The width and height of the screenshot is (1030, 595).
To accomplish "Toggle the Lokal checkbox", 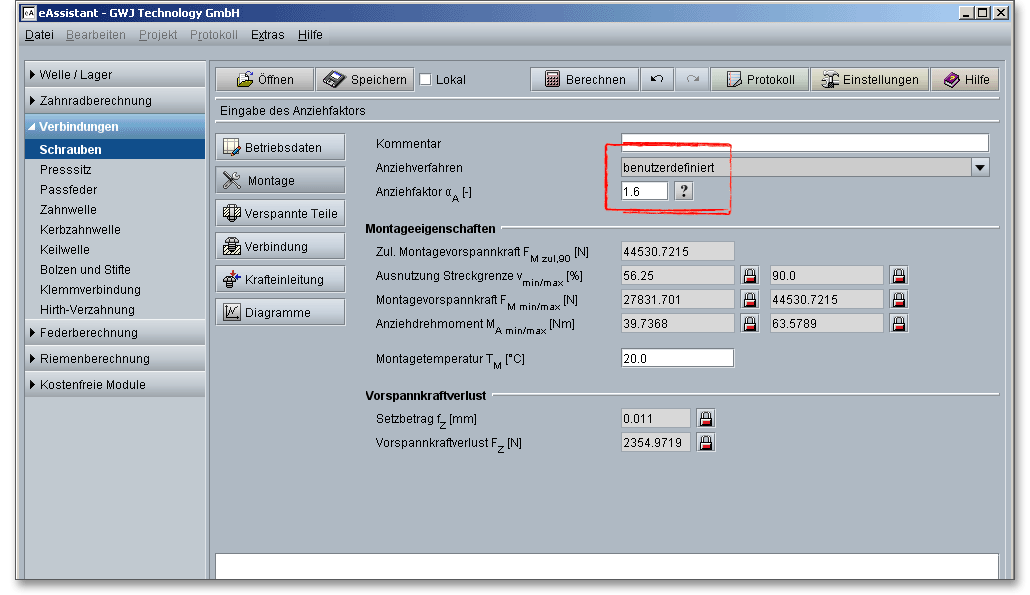I will coord(425,80).
